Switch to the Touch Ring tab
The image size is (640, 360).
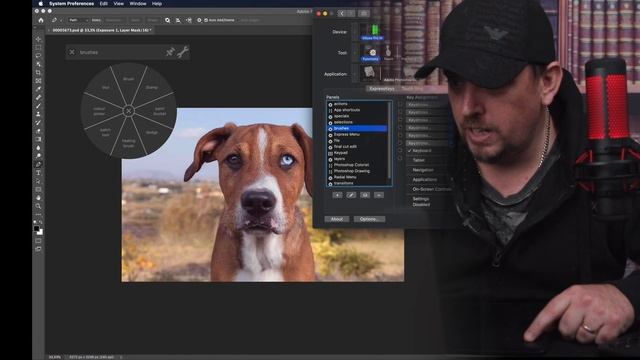point(412,89)
